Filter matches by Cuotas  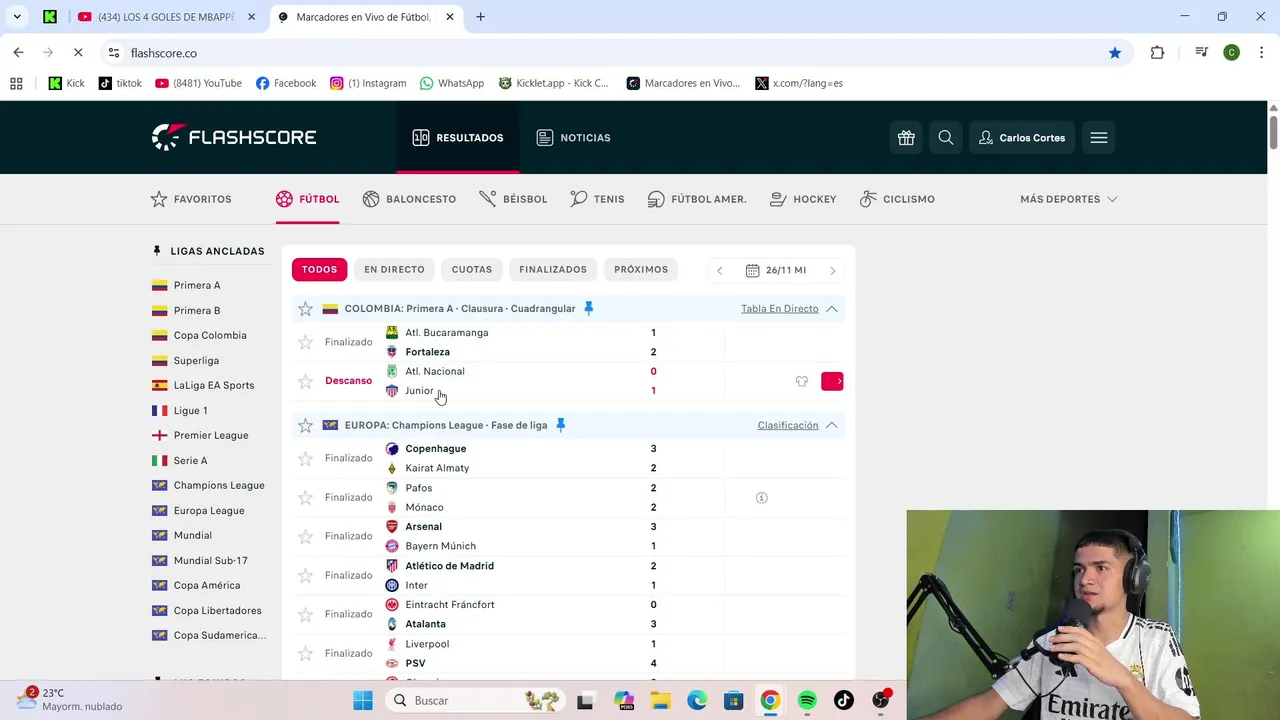click(472, 270)
